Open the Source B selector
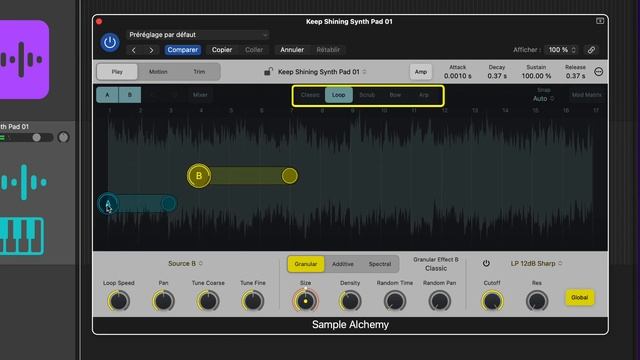 [185, 264]
